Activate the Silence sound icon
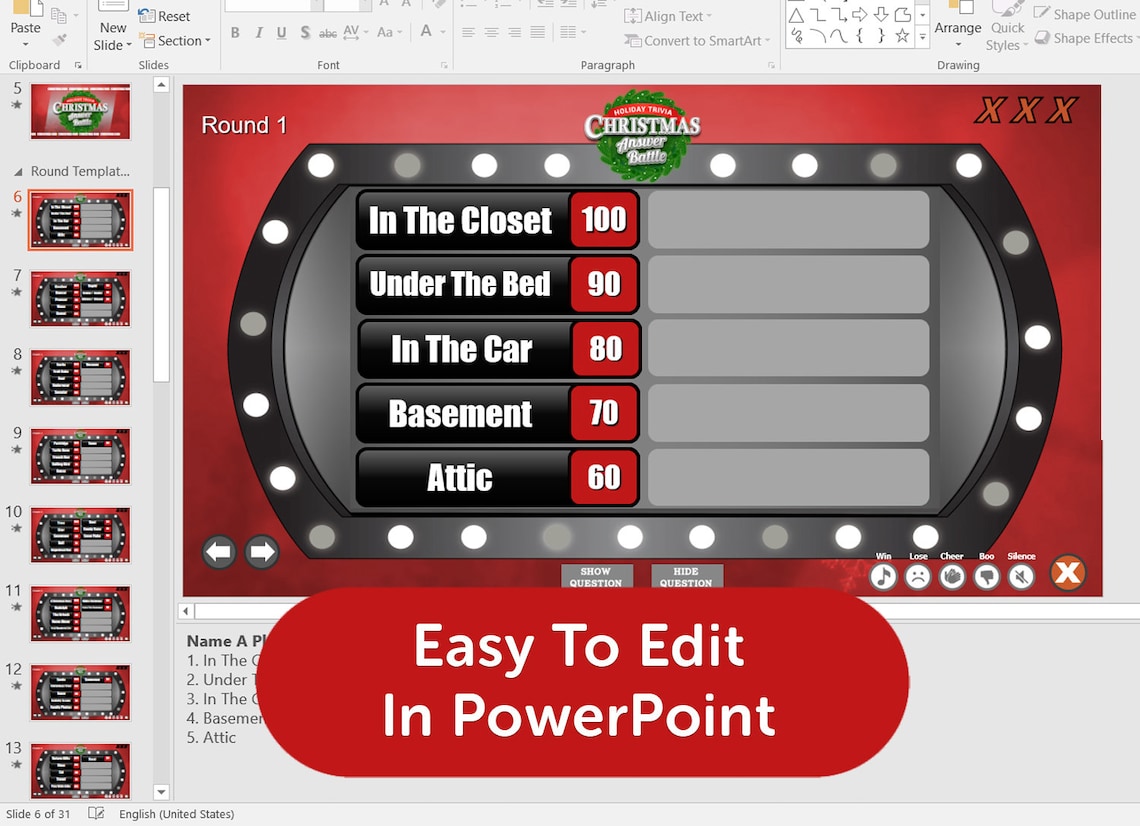The image size is (1140, 826). 1021,577
